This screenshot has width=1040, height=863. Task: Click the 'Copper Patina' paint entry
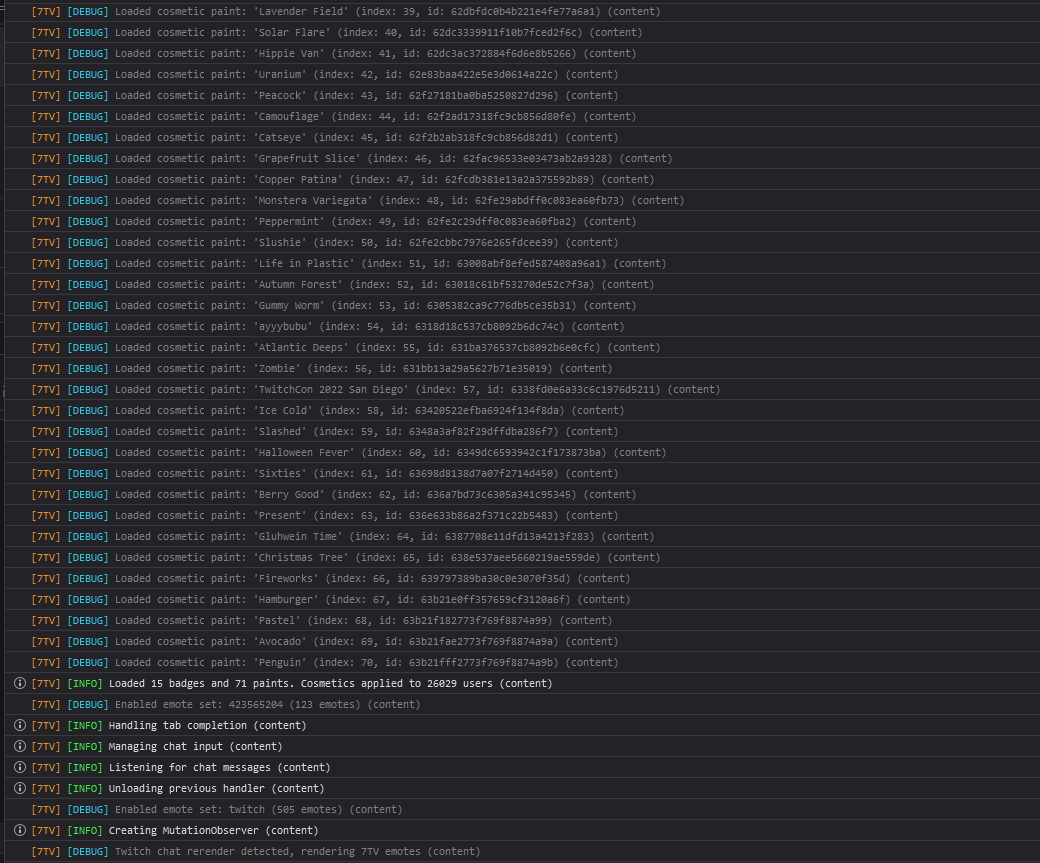tap(523, 179)
